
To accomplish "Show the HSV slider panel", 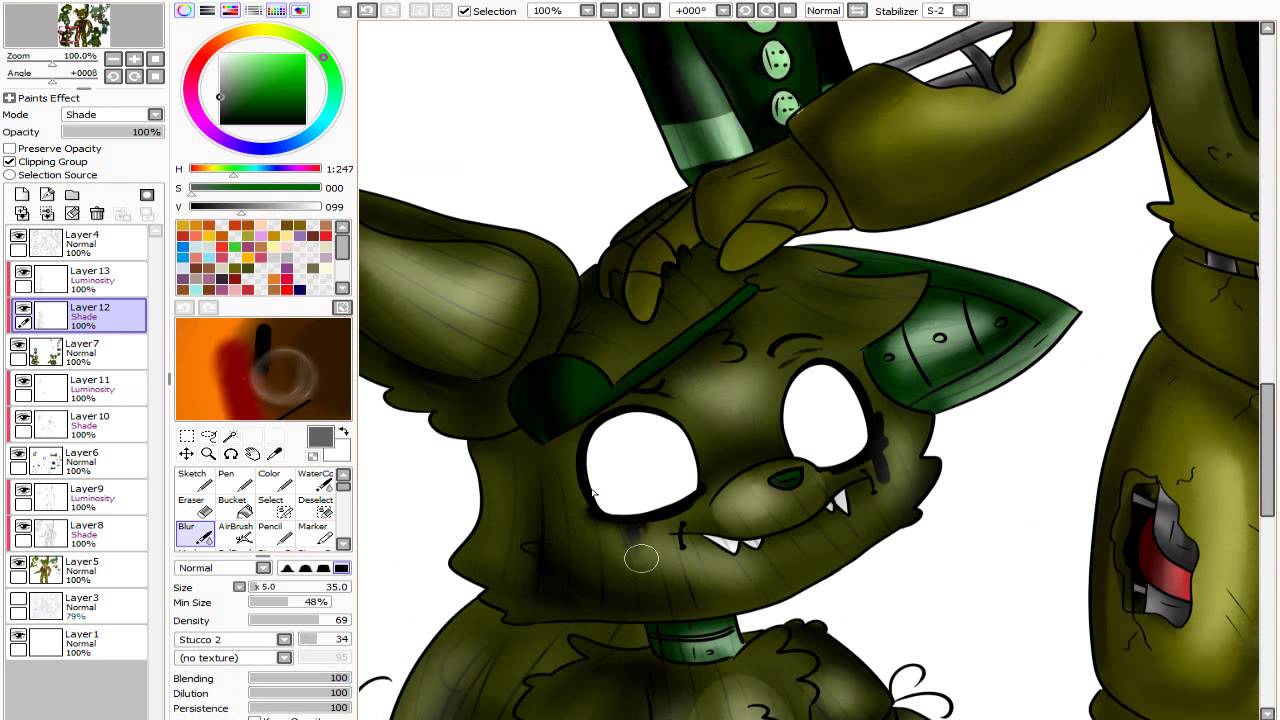I will point(230,10).
